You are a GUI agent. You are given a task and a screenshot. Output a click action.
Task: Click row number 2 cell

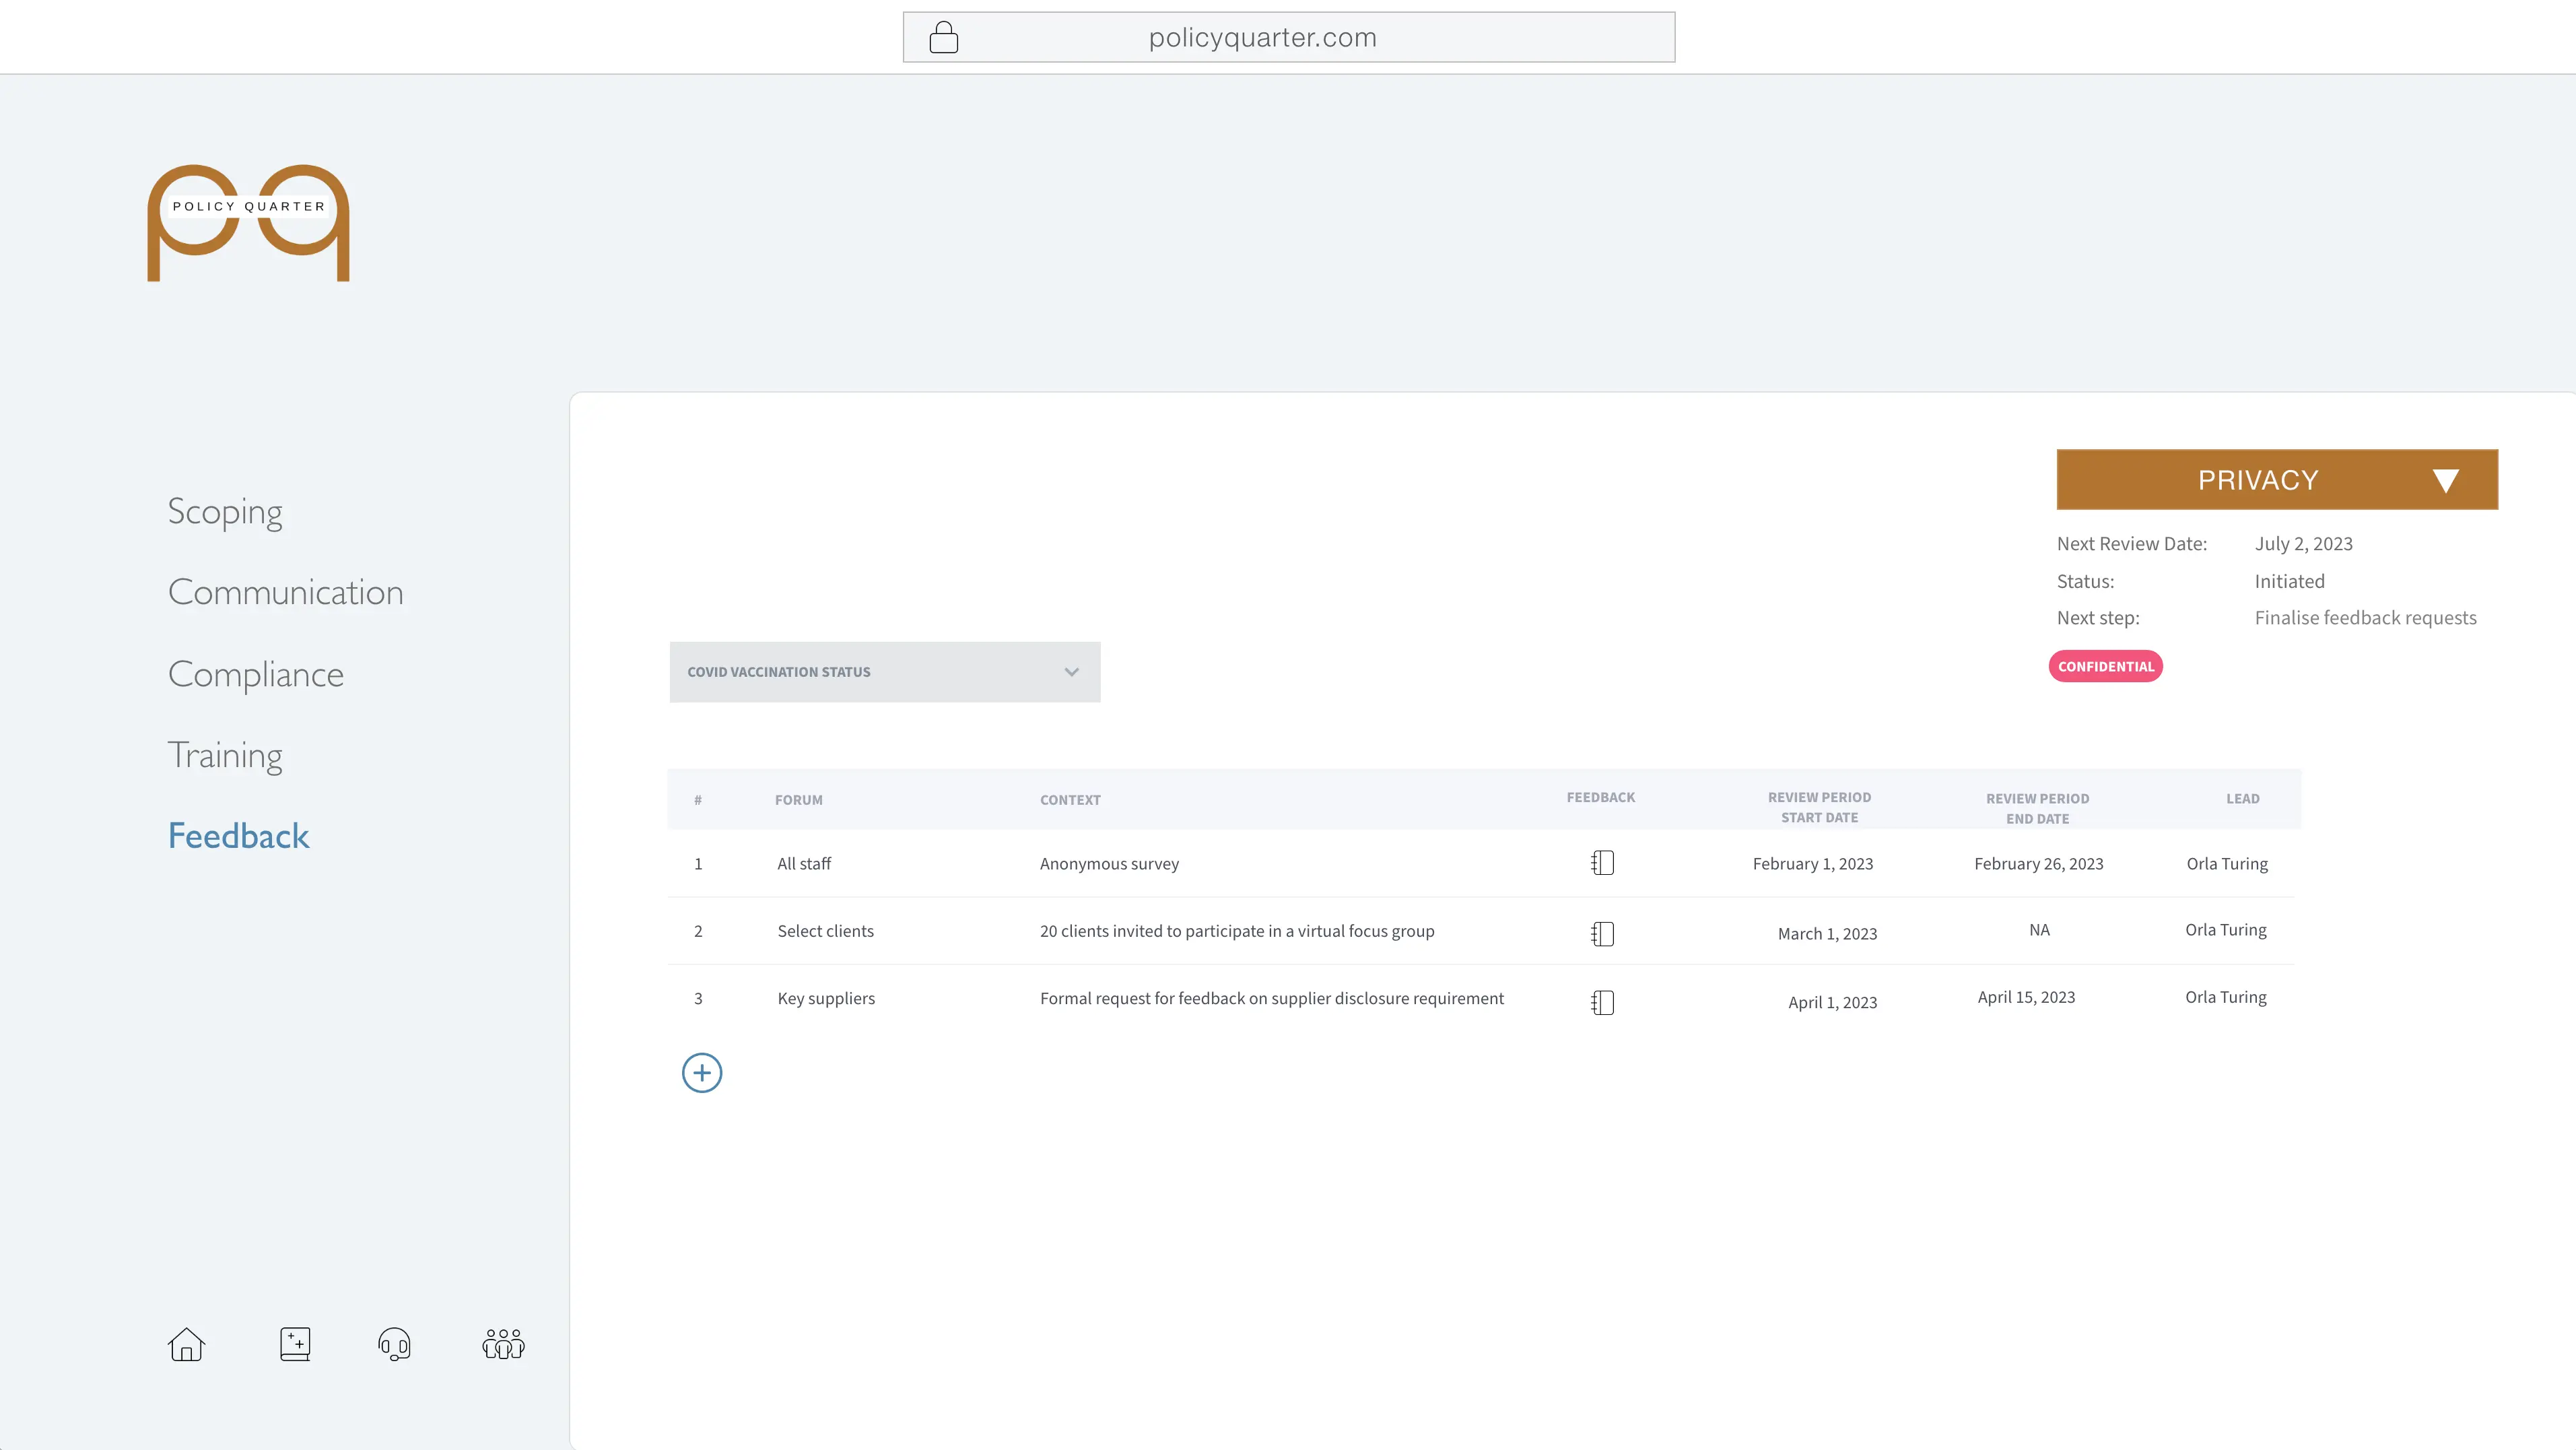click(x=698, y=931)
